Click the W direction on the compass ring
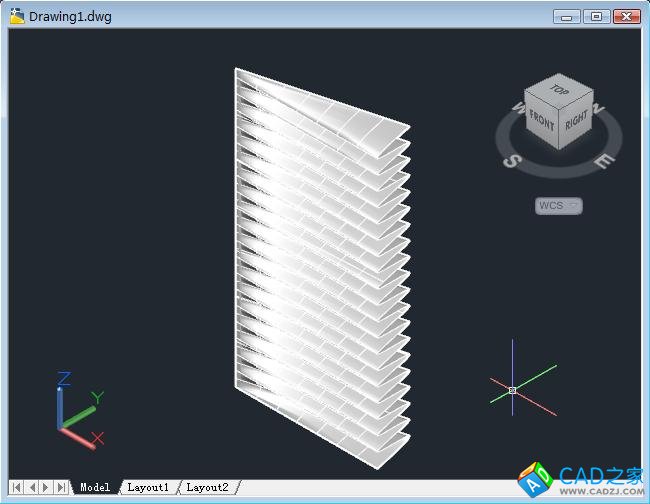This screenshot has height=504, width=650. (x=517, y=106)
